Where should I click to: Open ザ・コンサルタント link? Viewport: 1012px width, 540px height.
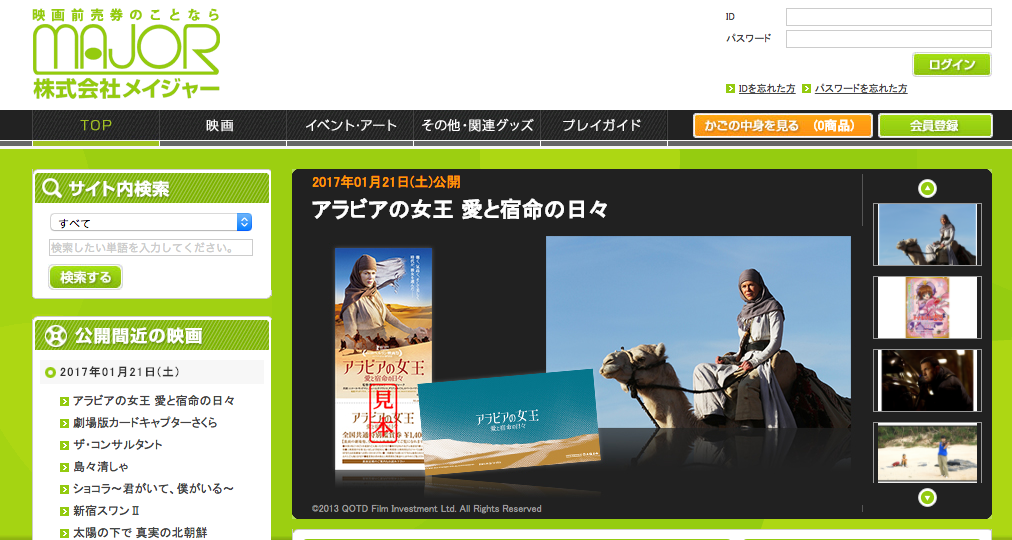(118, 445)
